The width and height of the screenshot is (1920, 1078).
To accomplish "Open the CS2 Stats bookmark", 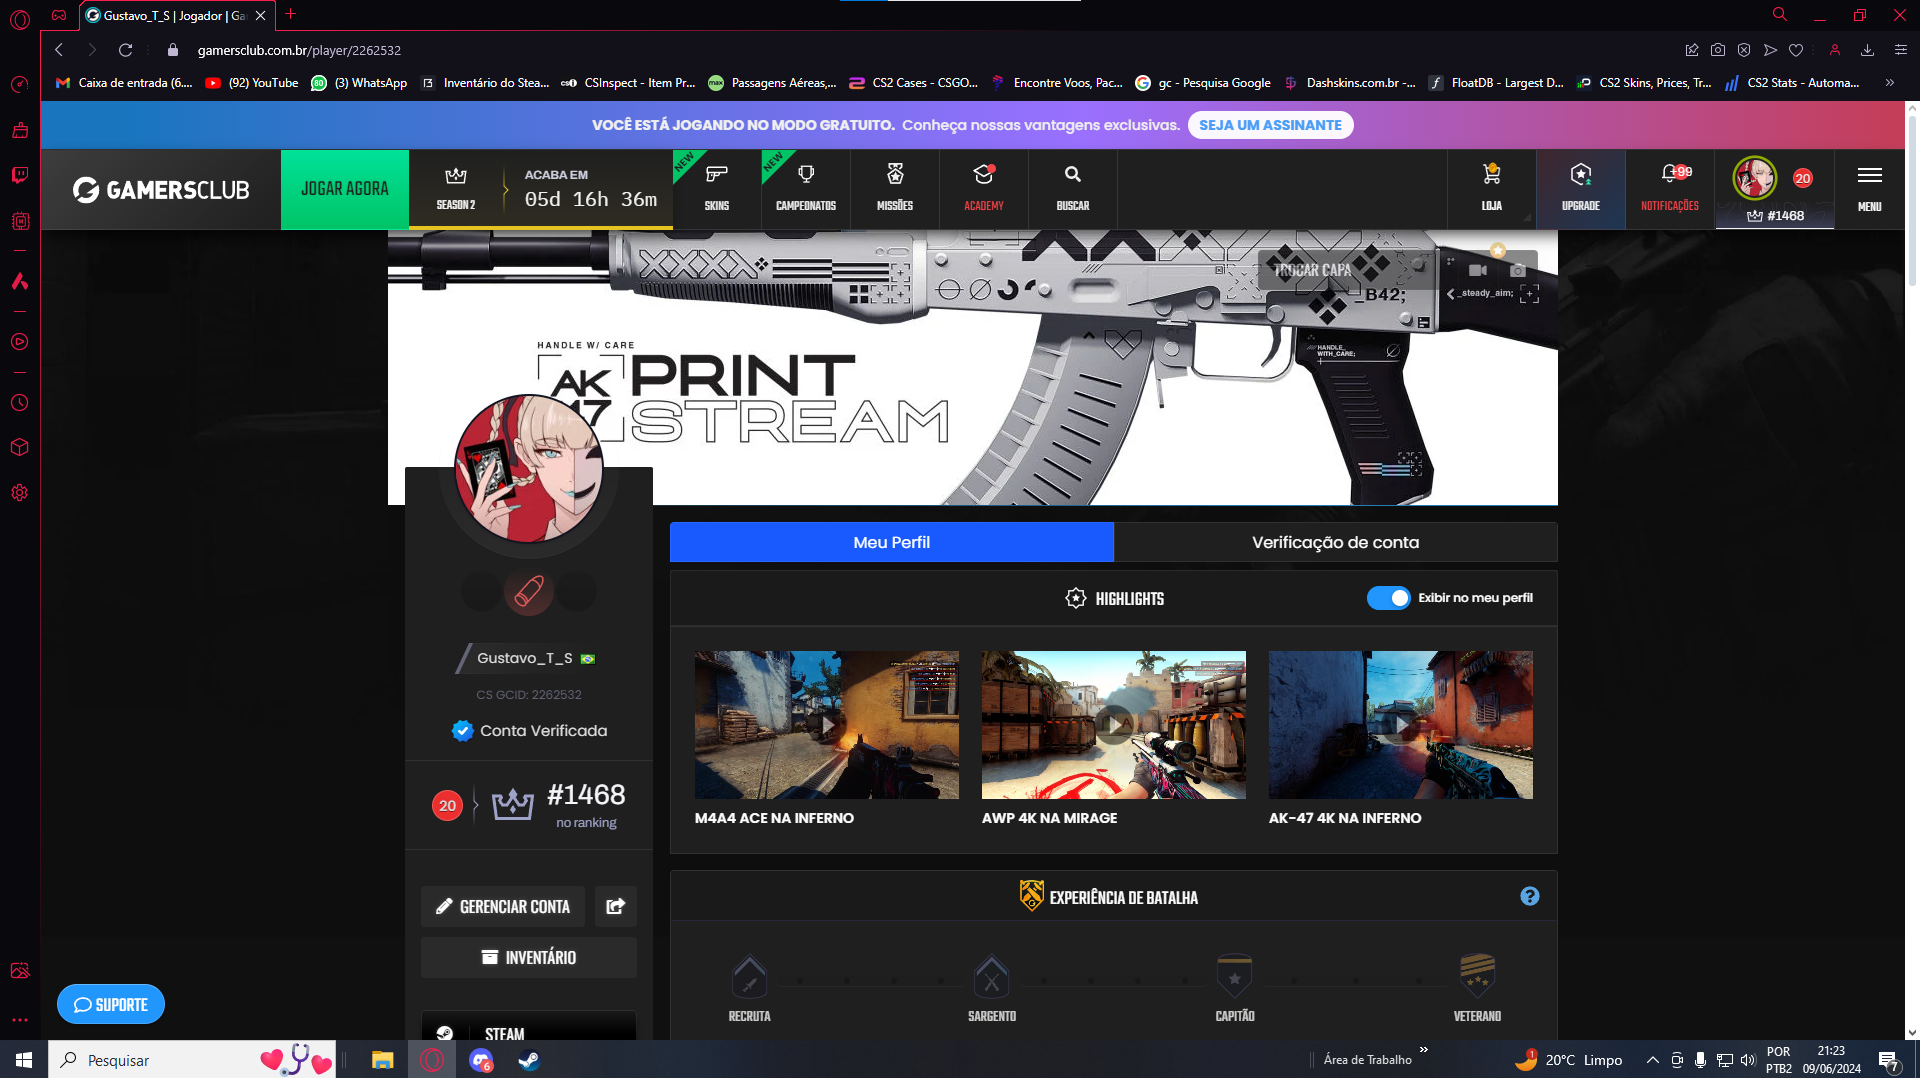I will [x=1792, y=83].
